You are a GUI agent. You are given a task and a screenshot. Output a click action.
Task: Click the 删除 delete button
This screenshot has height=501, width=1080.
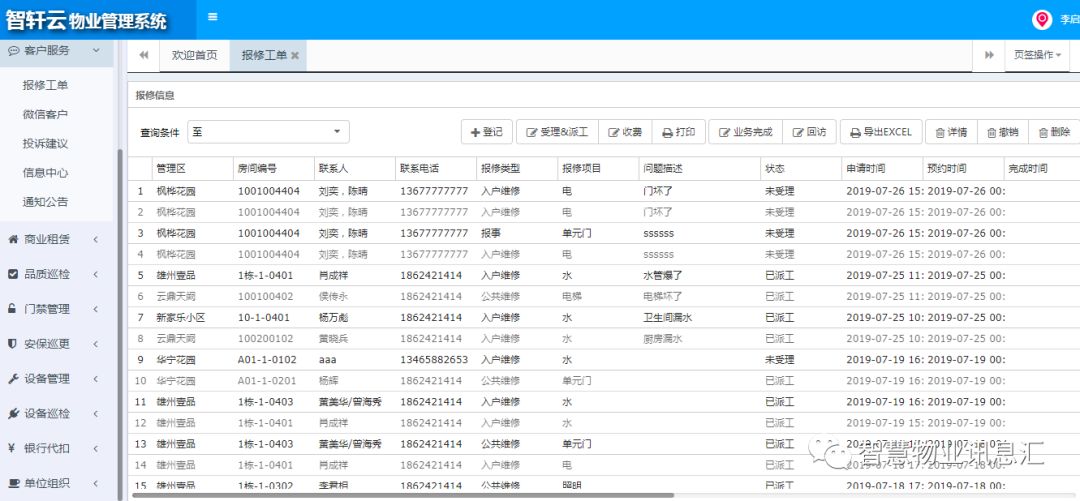(1054, 132)
